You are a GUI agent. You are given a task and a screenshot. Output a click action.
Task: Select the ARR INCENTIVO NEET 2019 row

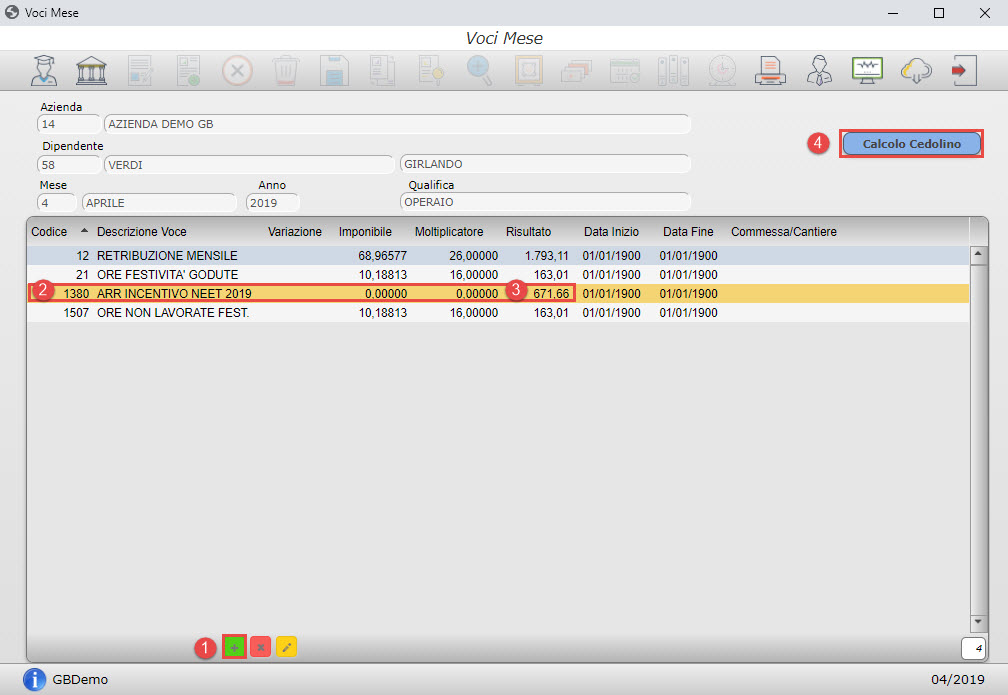tap(498, 293)
